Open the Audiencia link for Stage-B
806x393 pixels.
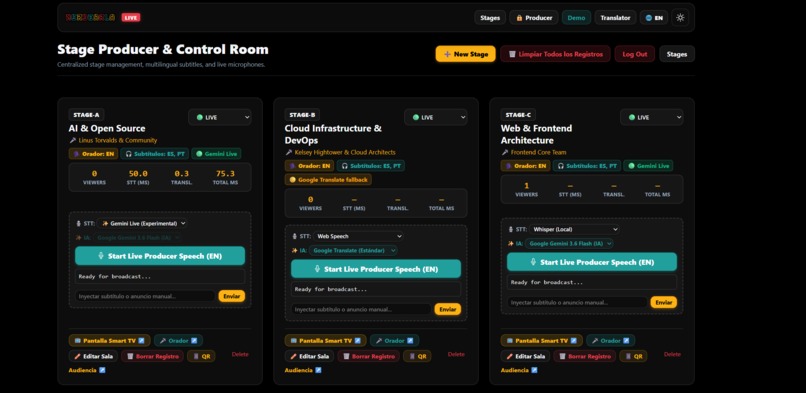coord(303,370)
